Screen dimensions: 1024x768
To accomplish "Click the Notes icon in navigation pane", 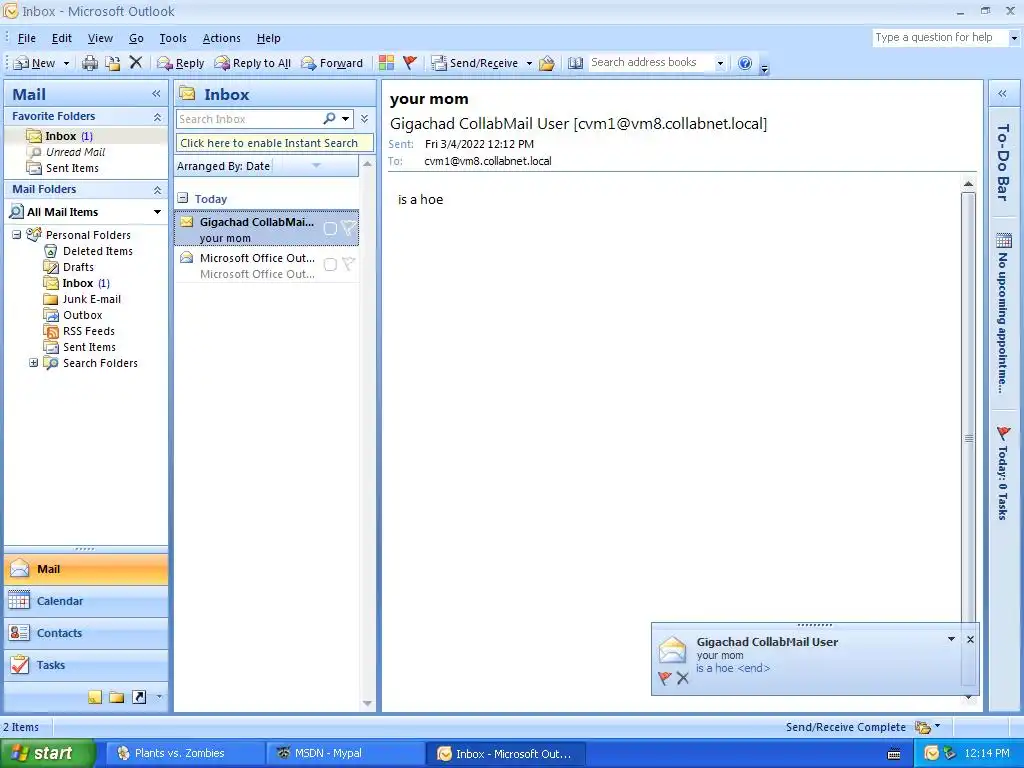I will tap(95, 697).
